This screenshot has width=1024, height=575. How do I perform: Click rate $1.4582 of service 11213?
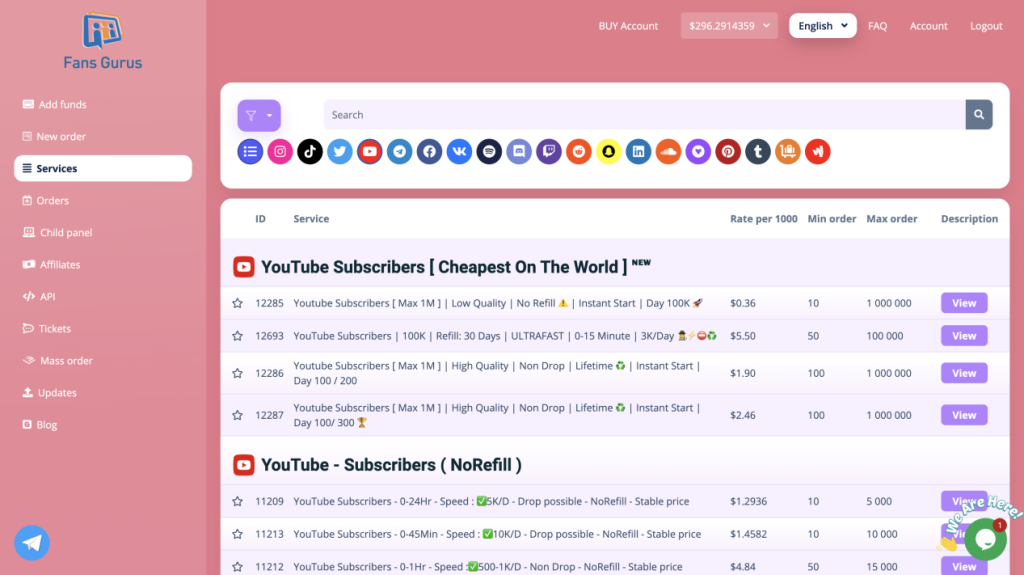pyautogui.click(x=748, y=534)
